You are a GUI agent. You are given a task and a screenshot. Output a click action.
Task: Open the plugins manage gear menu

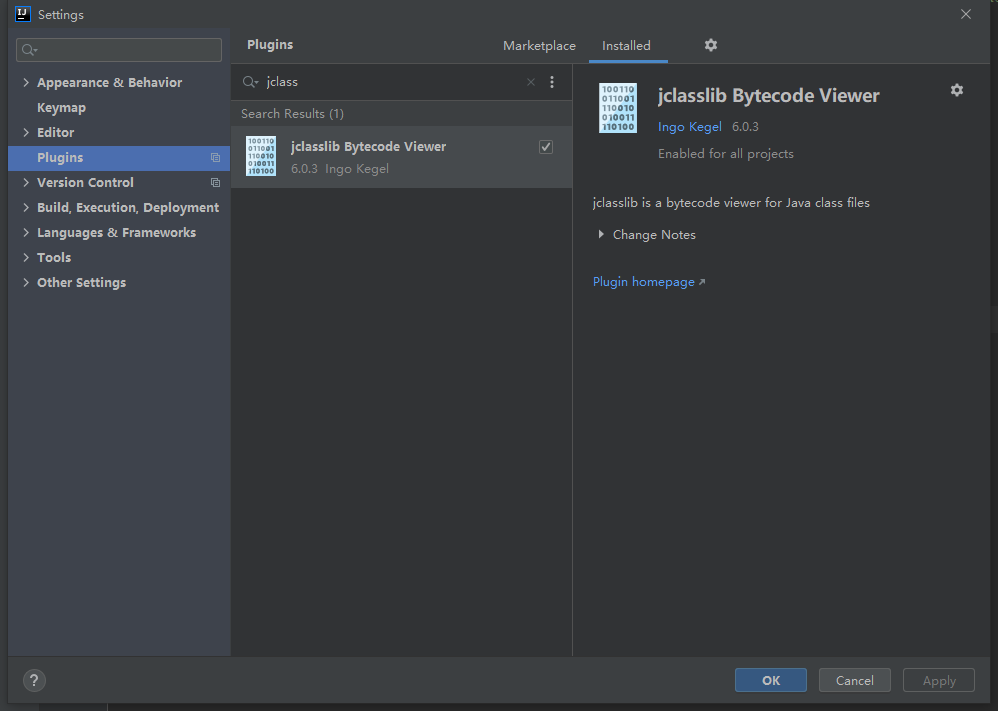(x=711, y=45)
